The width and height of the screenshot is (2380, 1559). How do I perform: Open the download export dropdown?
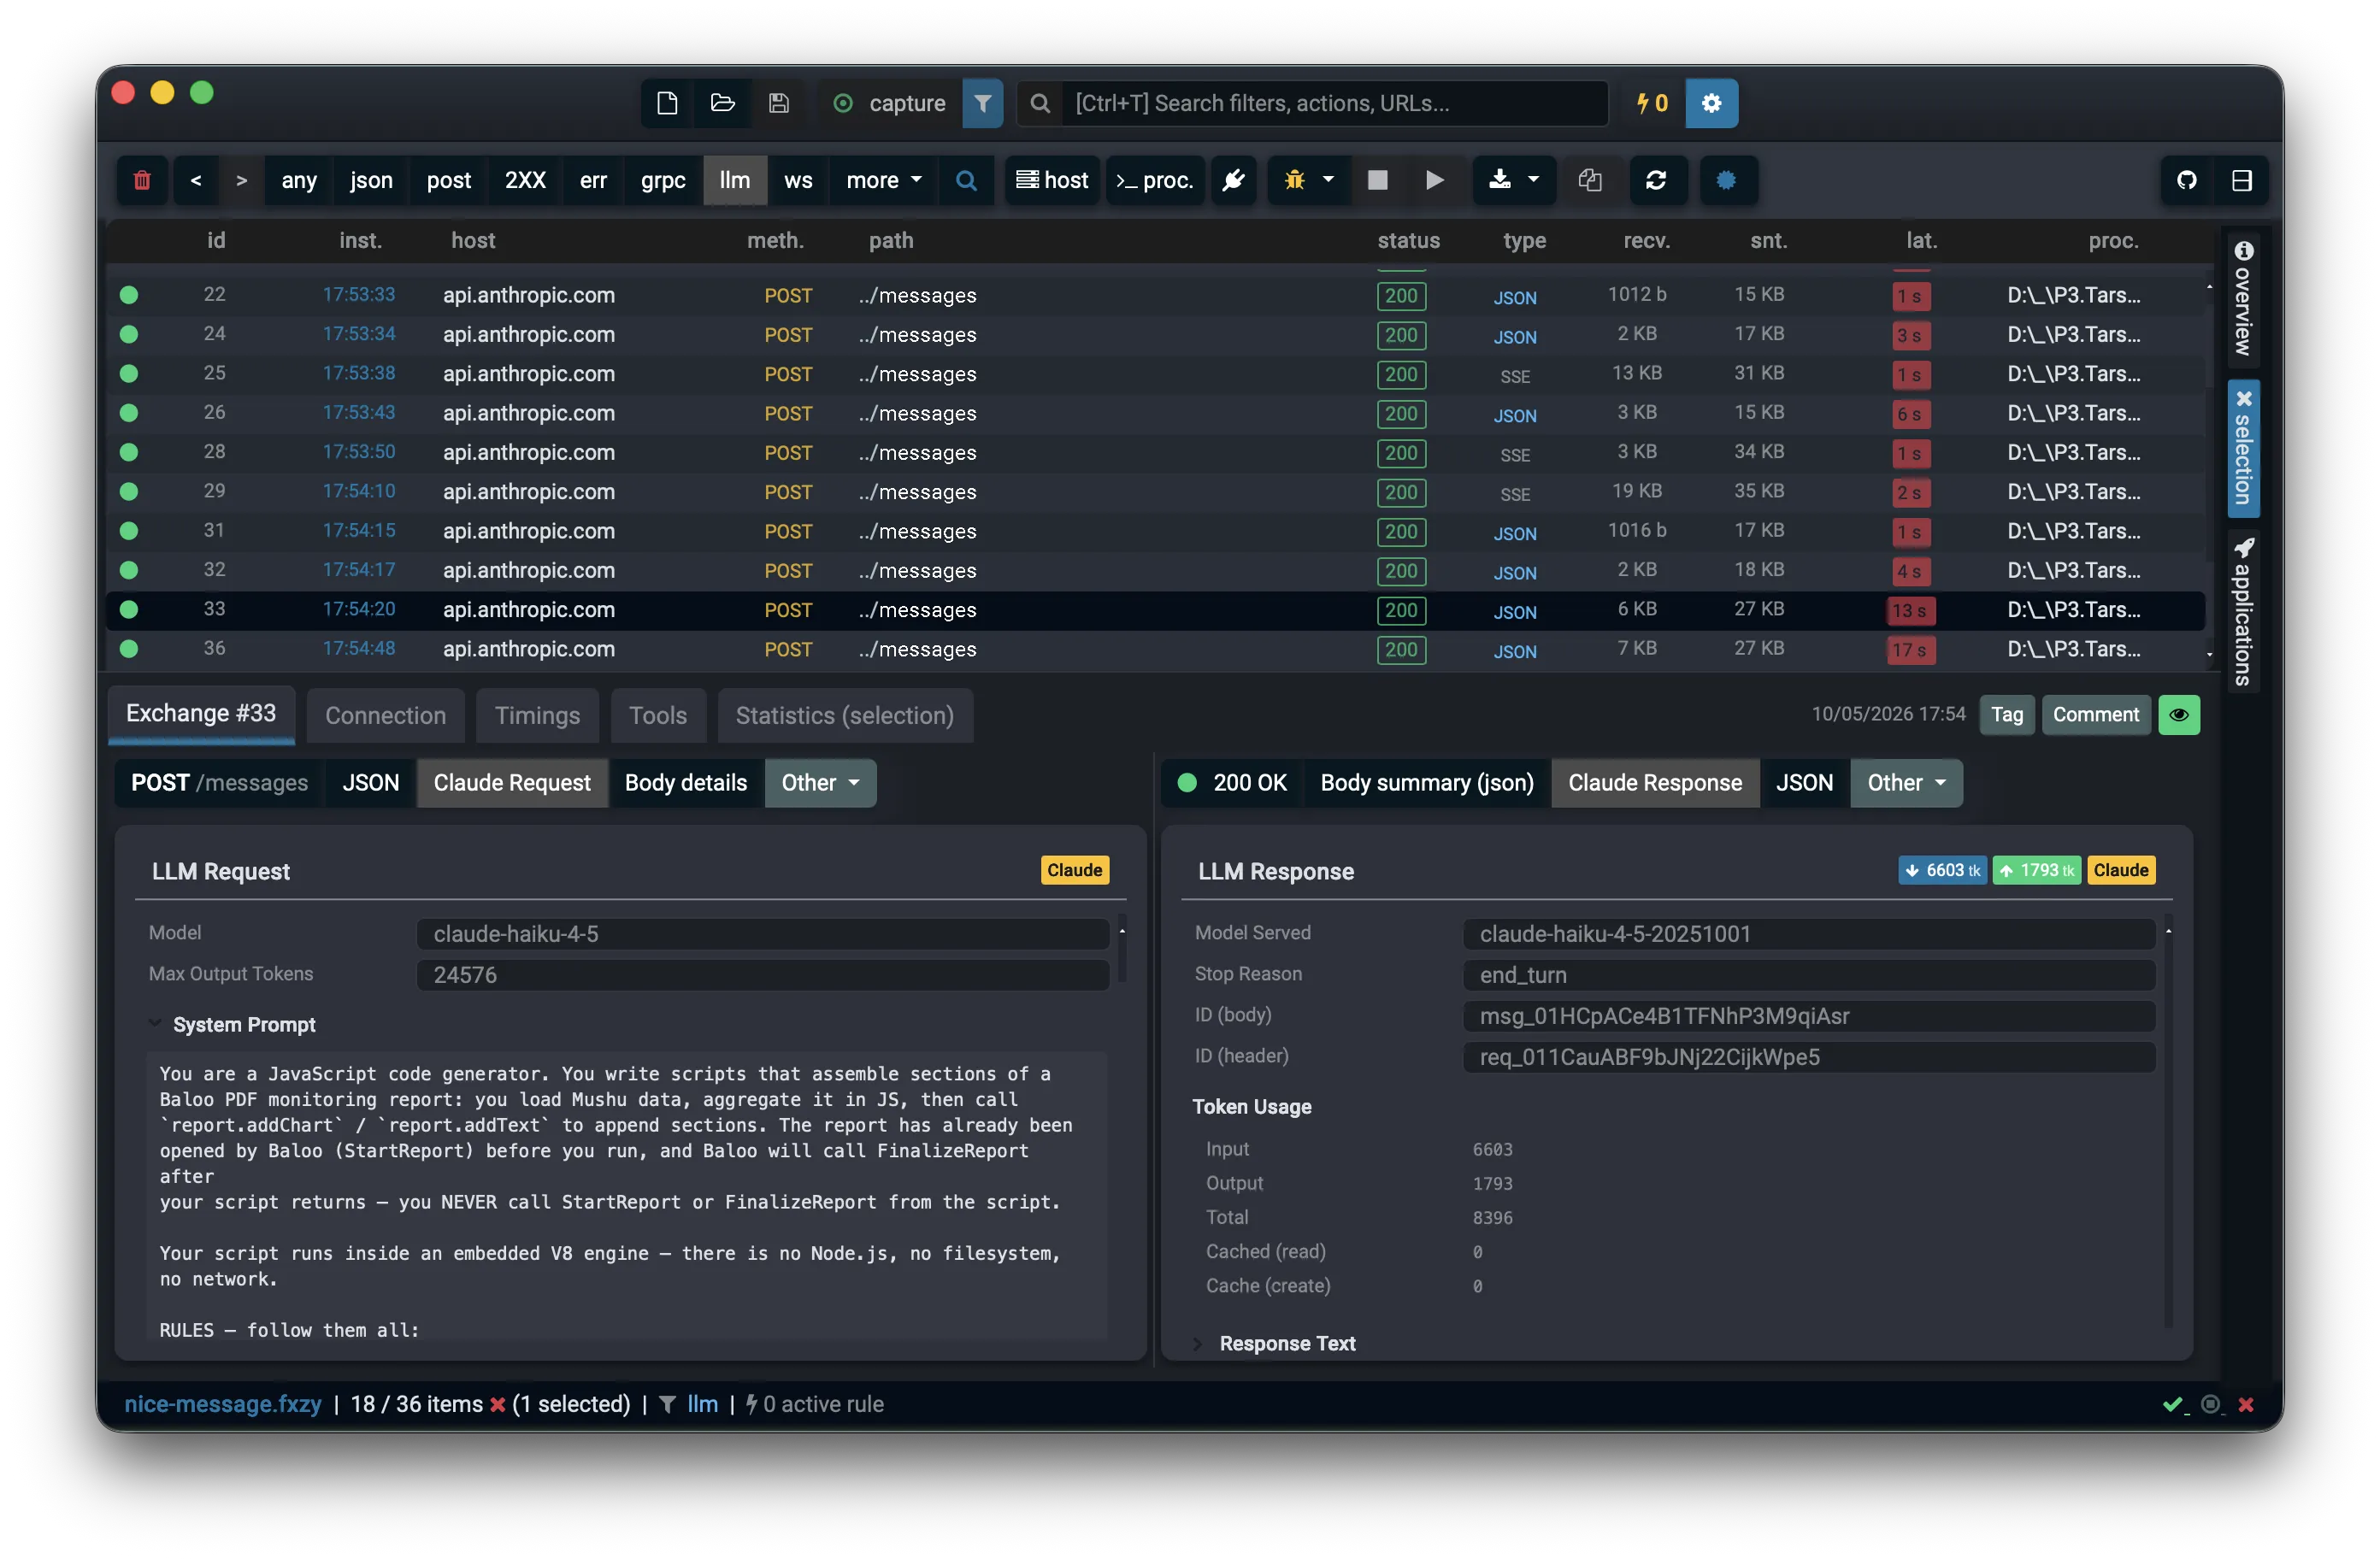(1513, 180)
